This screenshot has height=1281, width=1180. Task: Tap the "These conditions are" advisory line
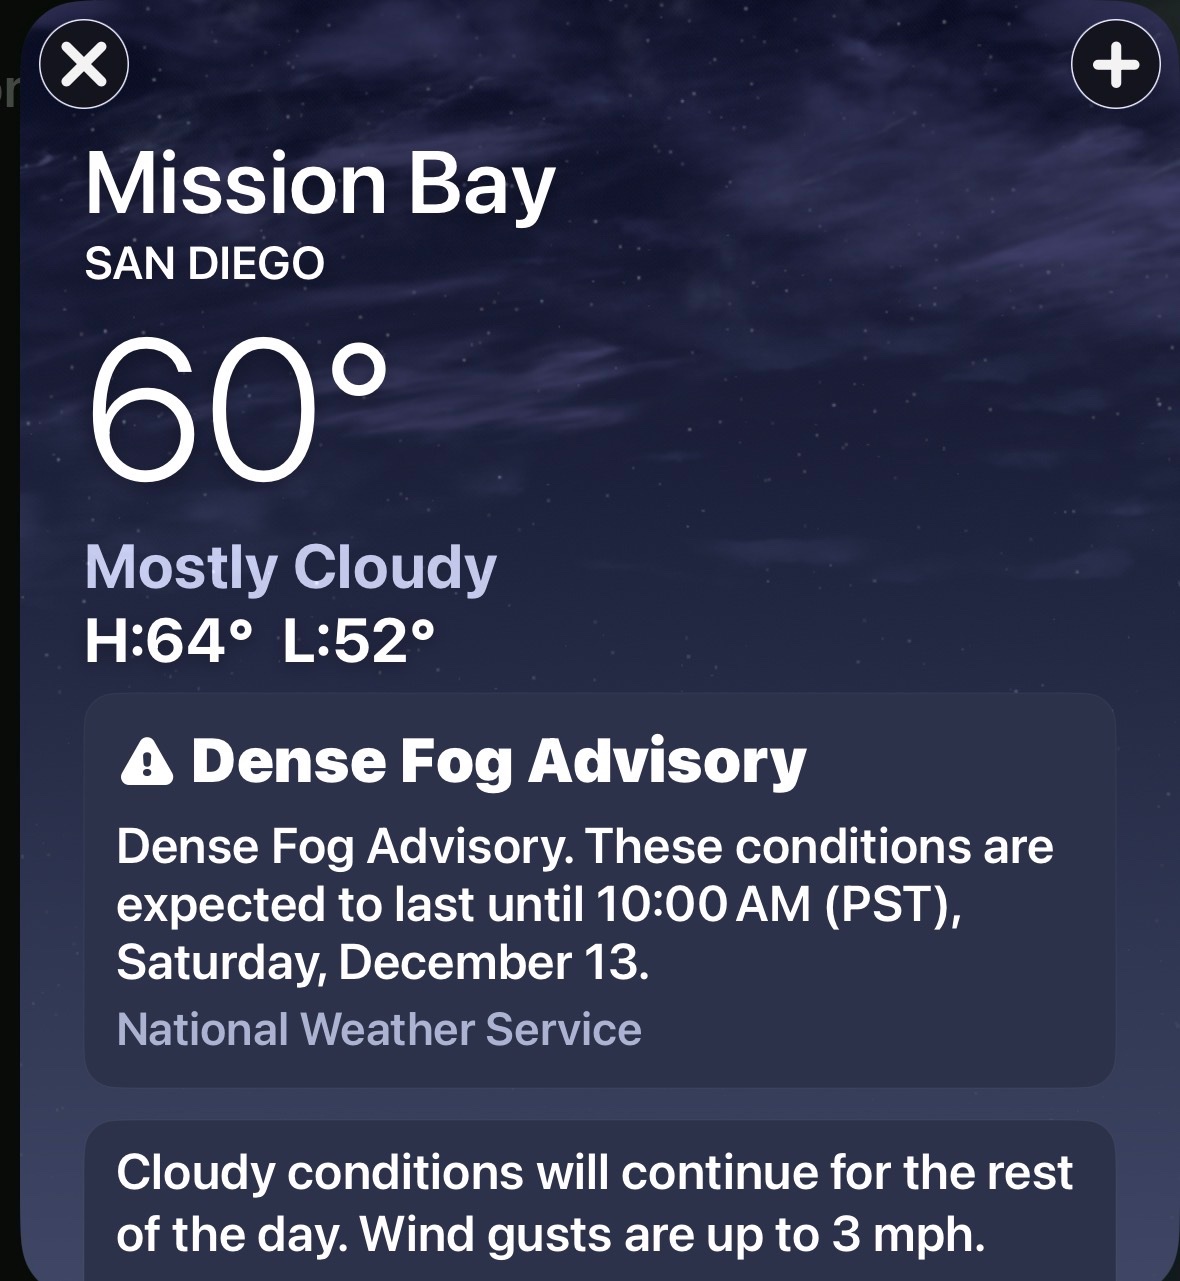[x=818, y=847]
